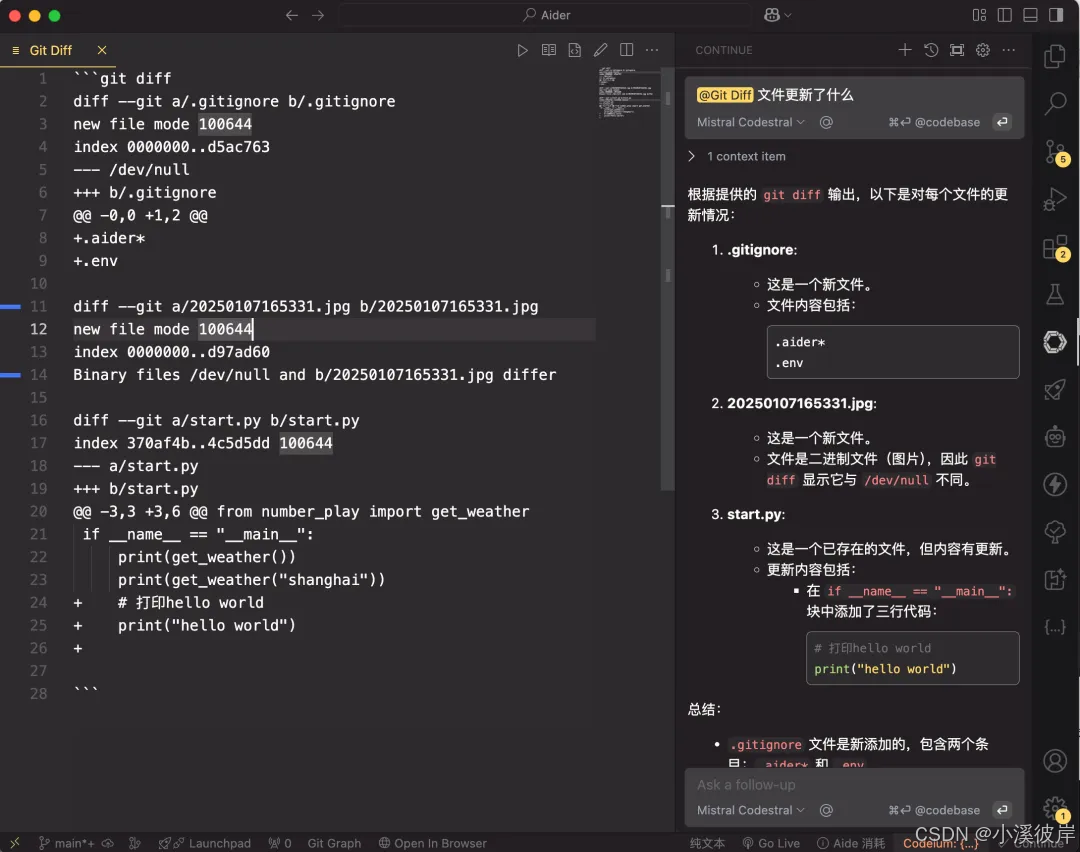Screen dimensions: 1080x852
Task: Send top prompt with @codebase
Action: [x=934, y=122]
